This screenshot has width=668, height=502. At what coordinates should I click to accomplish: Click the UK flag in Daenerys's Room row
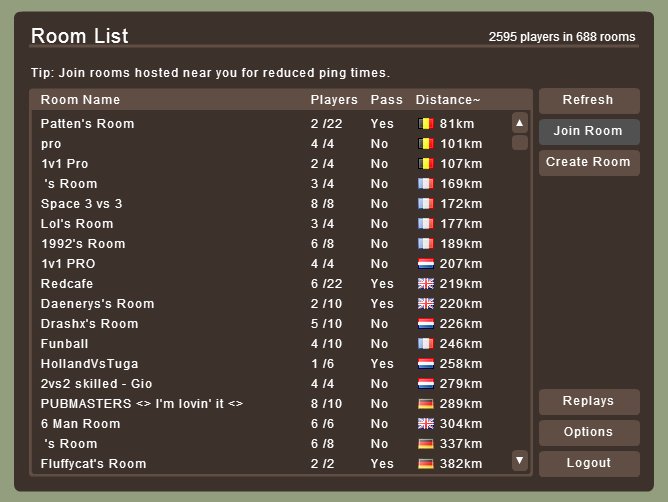coord(426,304)
